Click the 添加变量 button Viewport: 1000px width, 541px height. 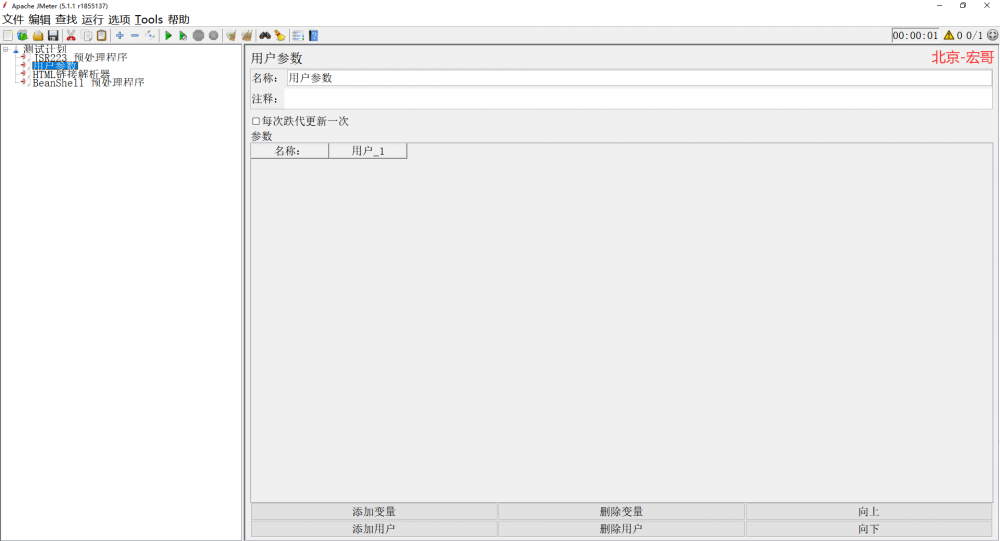[374, 512]
